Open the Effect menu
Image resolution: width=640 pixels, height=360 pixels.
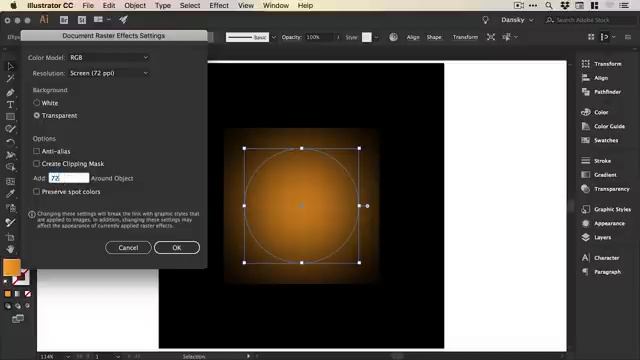pos(219,5)
